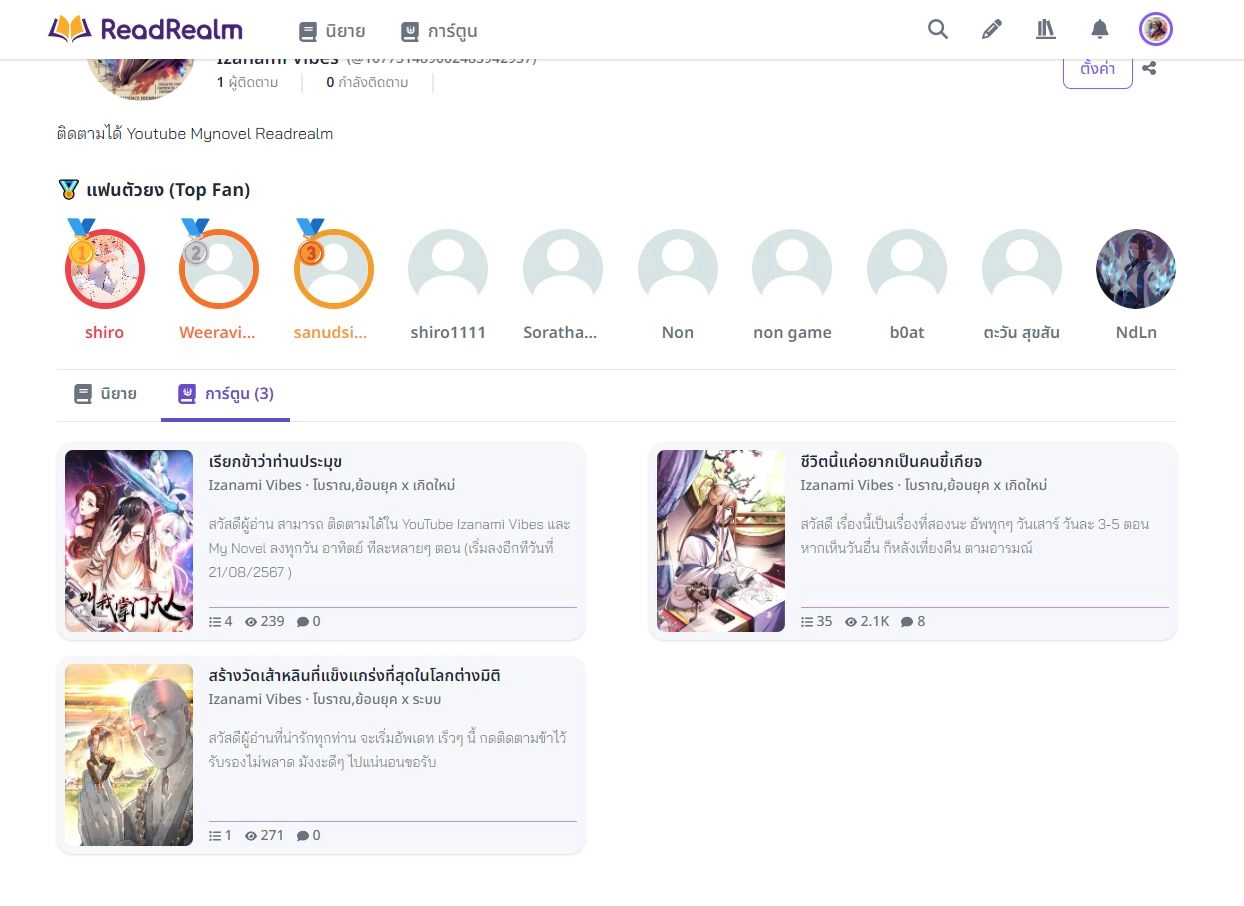
Task: Open the search icon in header
Action: pos(937,30)
